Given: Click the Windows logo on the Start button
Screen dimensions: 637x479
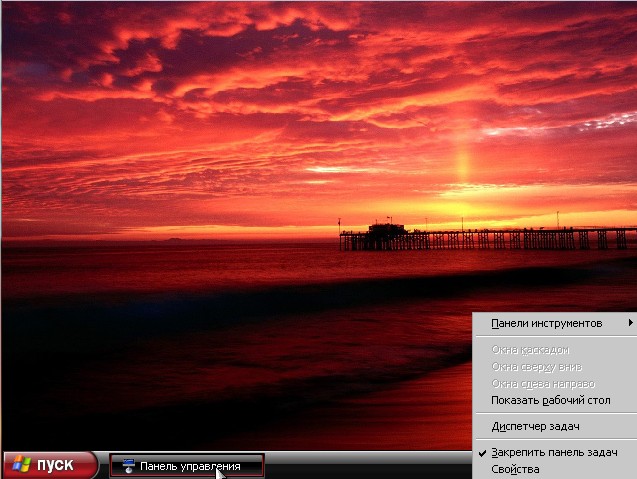Looking at the screenshot, I should click(20, 465).
